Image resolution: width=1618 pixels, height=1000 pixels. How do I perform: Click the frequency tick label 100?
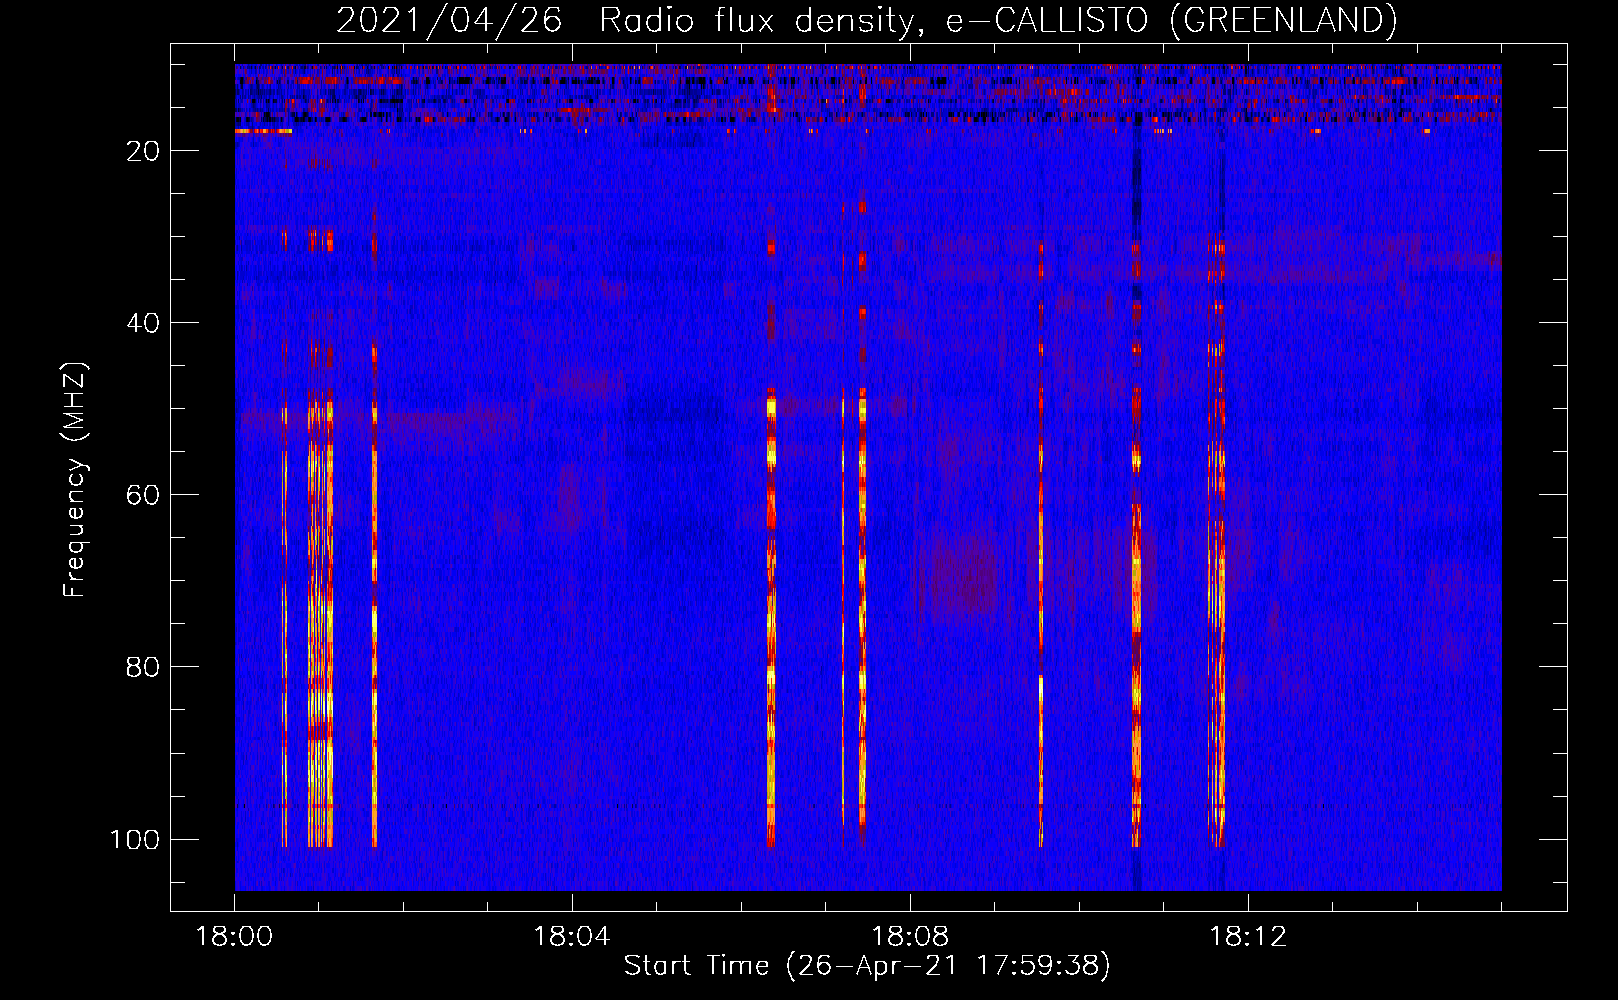coord(135,839)
